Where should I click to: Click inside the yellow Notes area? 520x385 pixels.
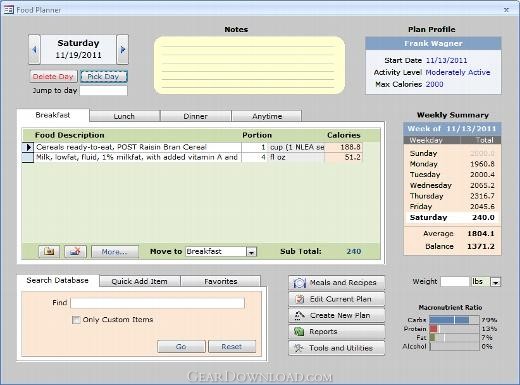(249, 65)
